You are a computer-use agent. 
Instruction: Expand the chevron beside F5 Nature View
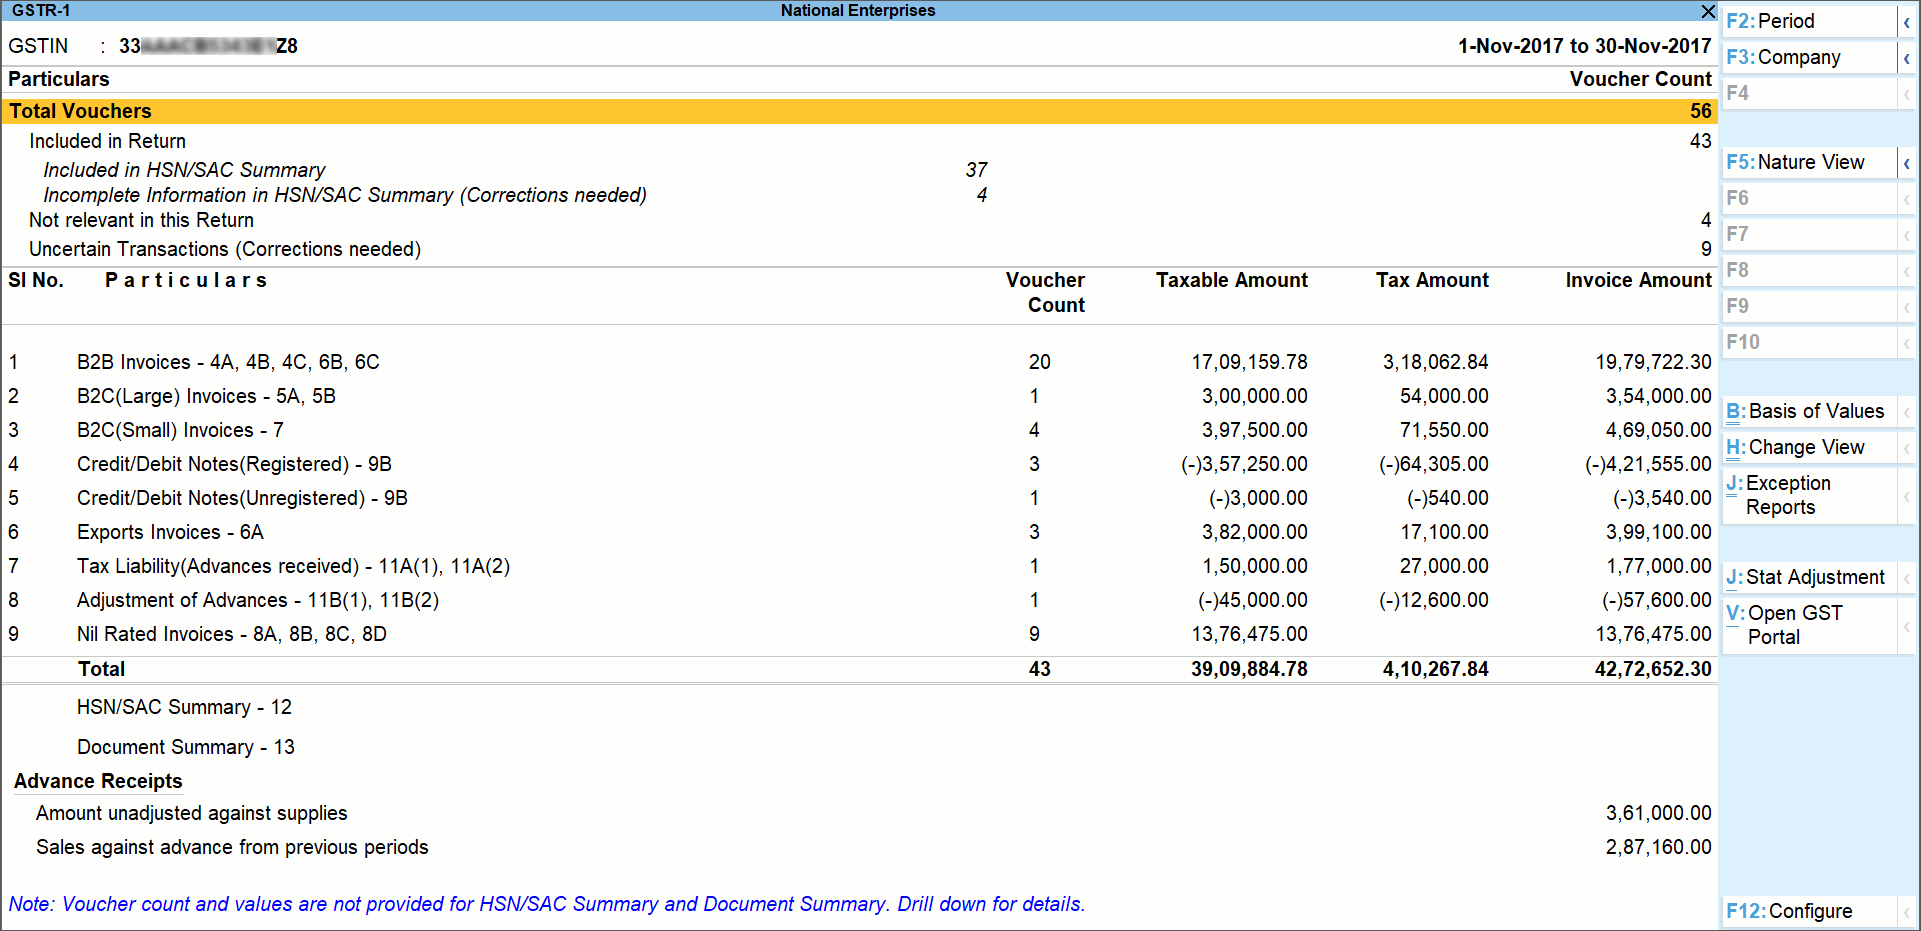tap(1907, 162)
